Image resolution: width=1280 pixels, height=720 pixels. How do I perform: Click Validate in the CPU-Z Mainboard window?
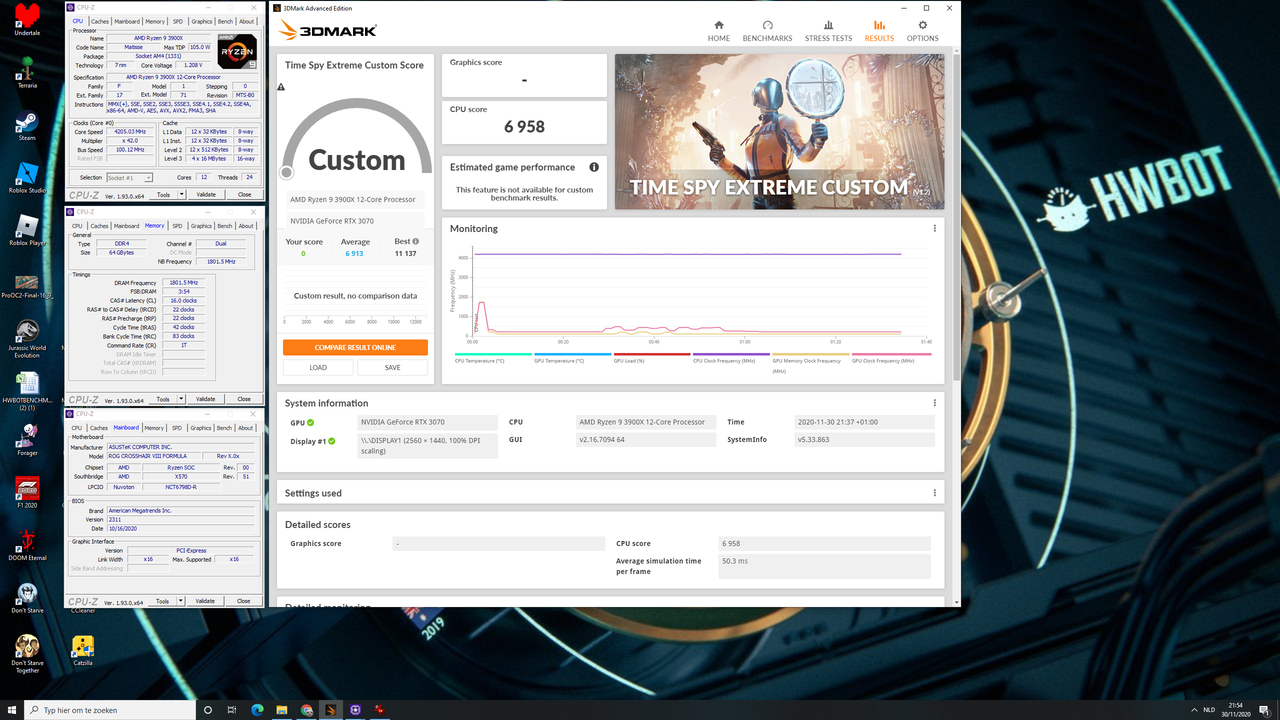pos(206,601)
